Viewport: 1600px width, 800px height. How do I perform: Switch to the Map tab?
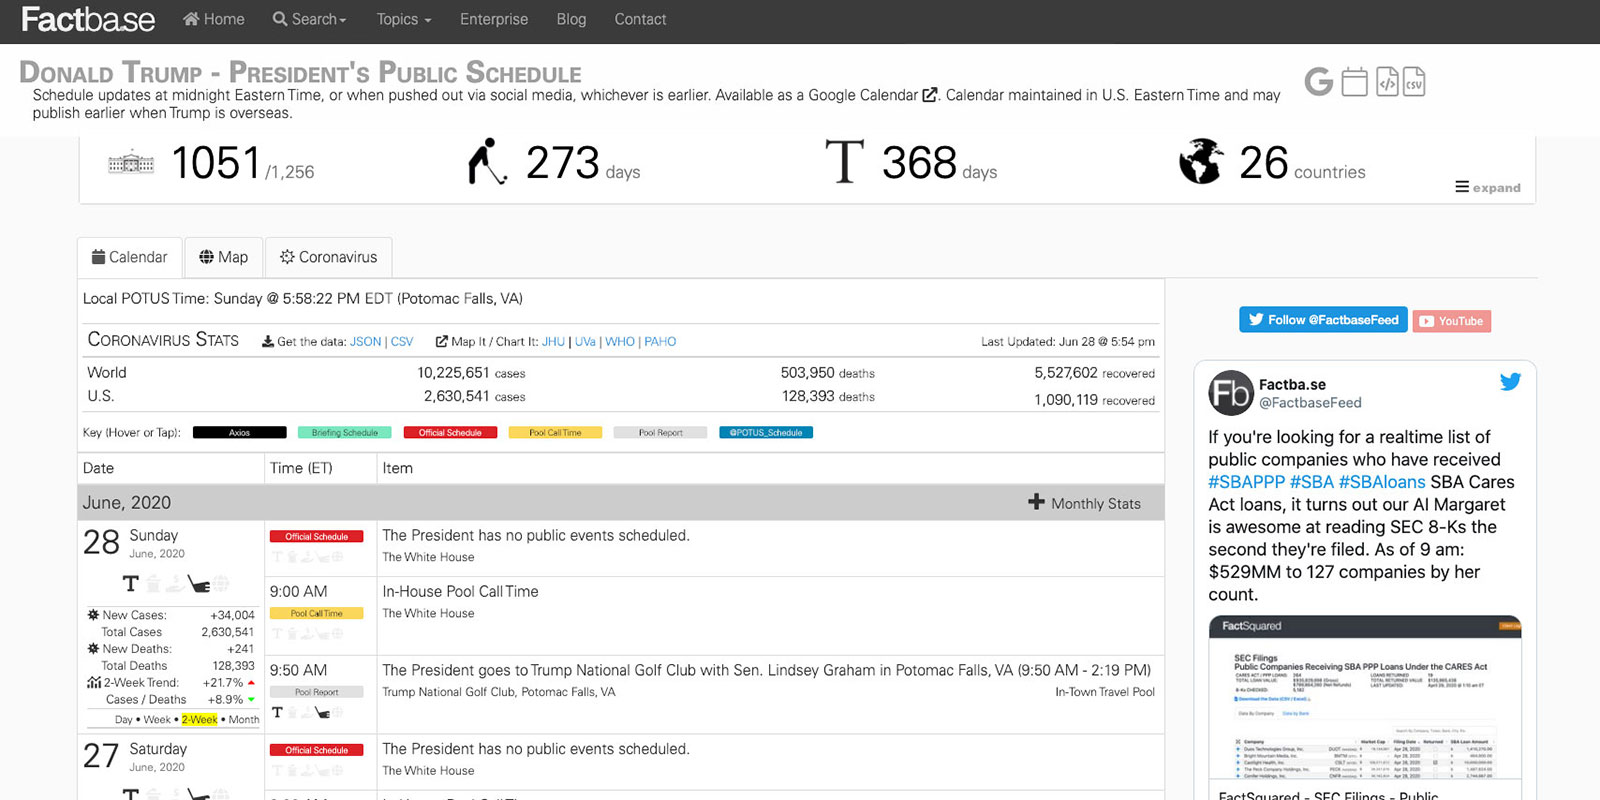tap(224, 257)
